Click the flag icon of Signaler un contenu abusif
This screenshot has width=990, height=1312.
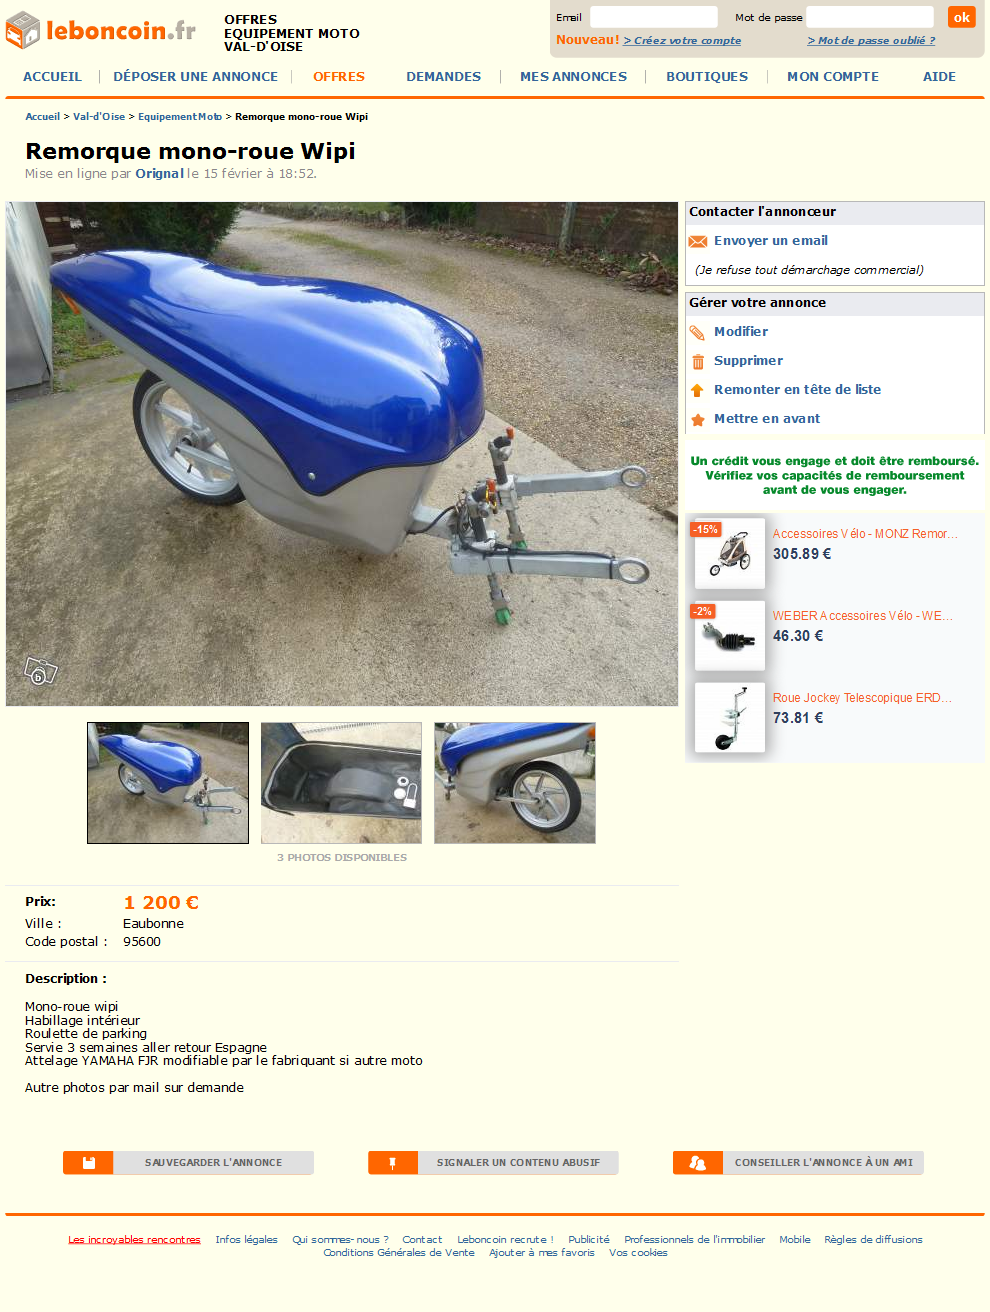click(x=393, y=1162)
